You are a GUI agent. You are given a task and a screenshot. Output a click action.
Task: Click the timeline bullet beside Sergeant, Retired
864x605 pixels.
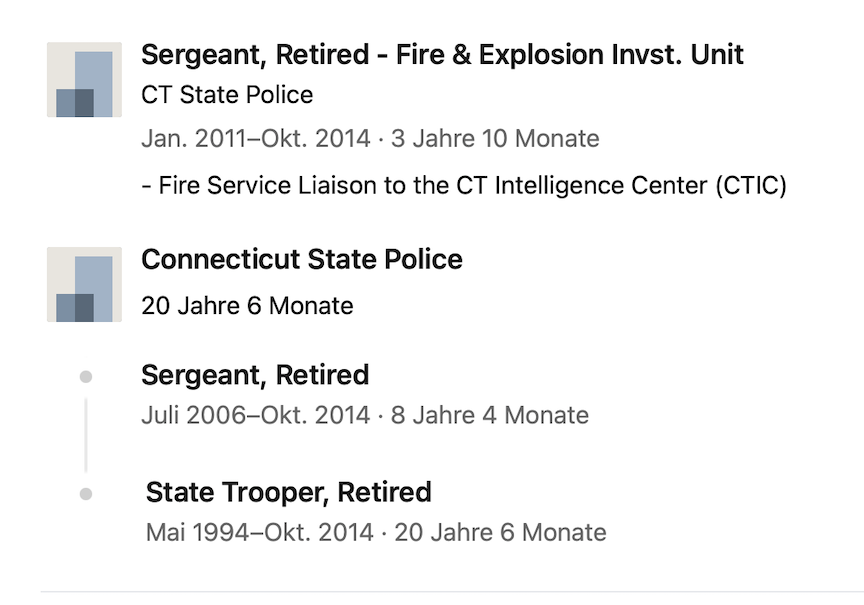click(86, 377)
